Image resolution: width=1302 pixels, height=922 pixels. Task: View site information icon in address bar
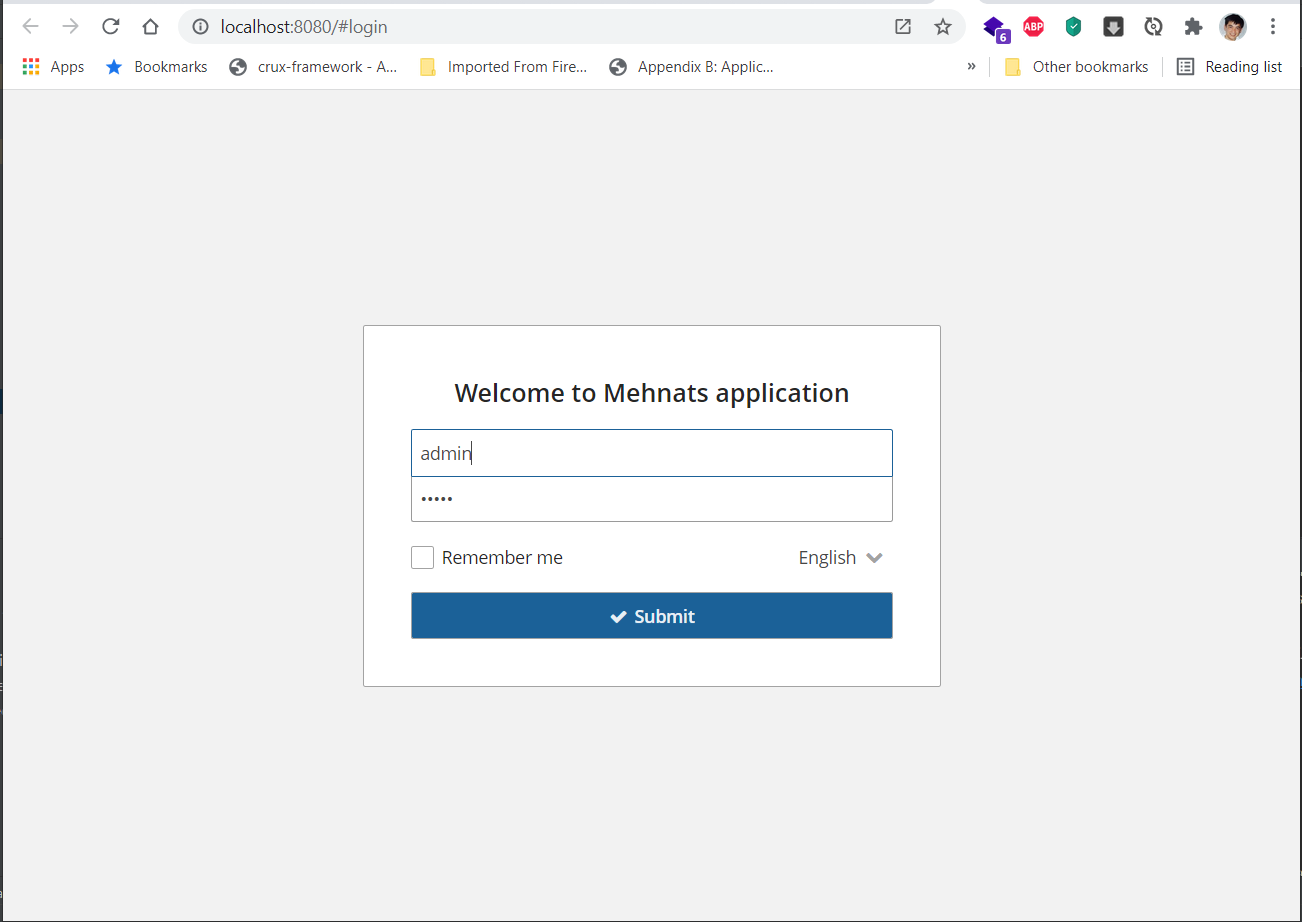[201, 27]
